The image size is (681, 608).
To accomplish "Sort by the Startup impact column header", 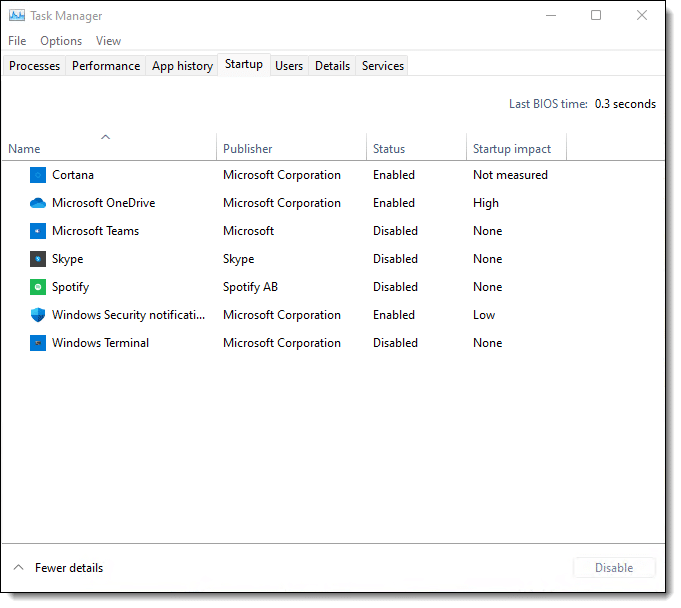I will pos(516,147).
